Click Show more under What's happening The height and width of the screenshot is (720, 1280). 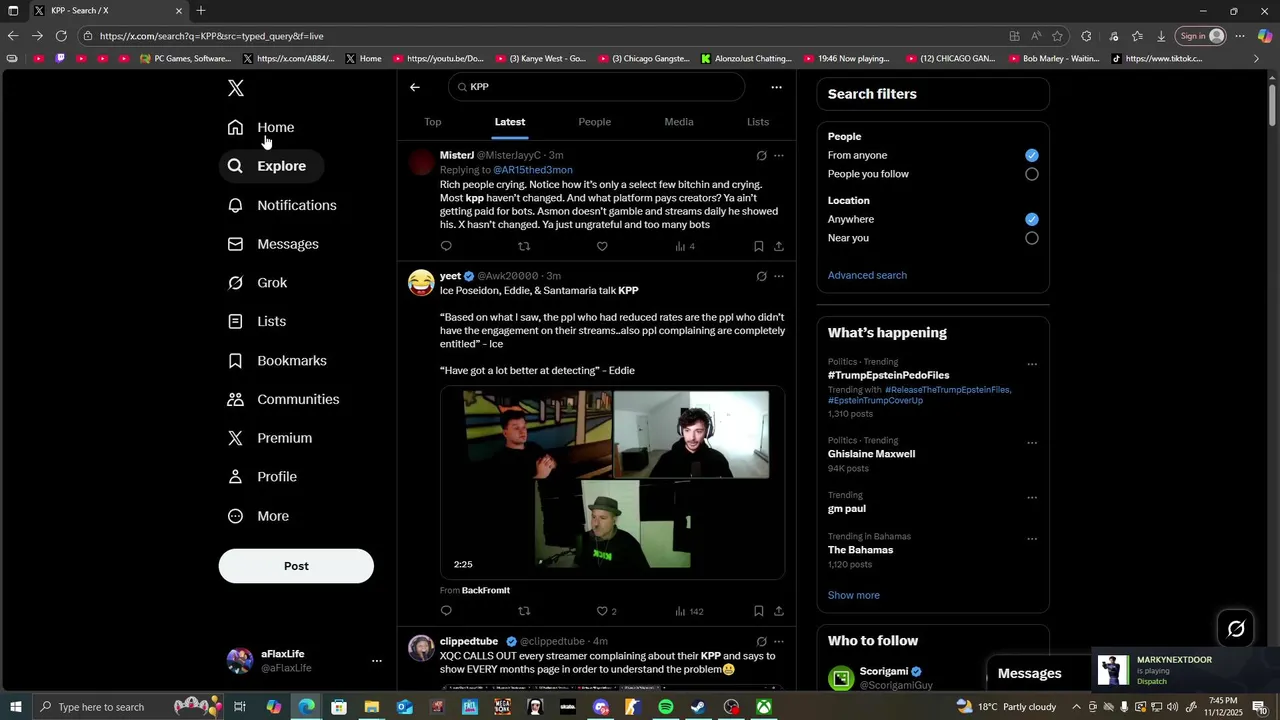[x=854, y=595]
